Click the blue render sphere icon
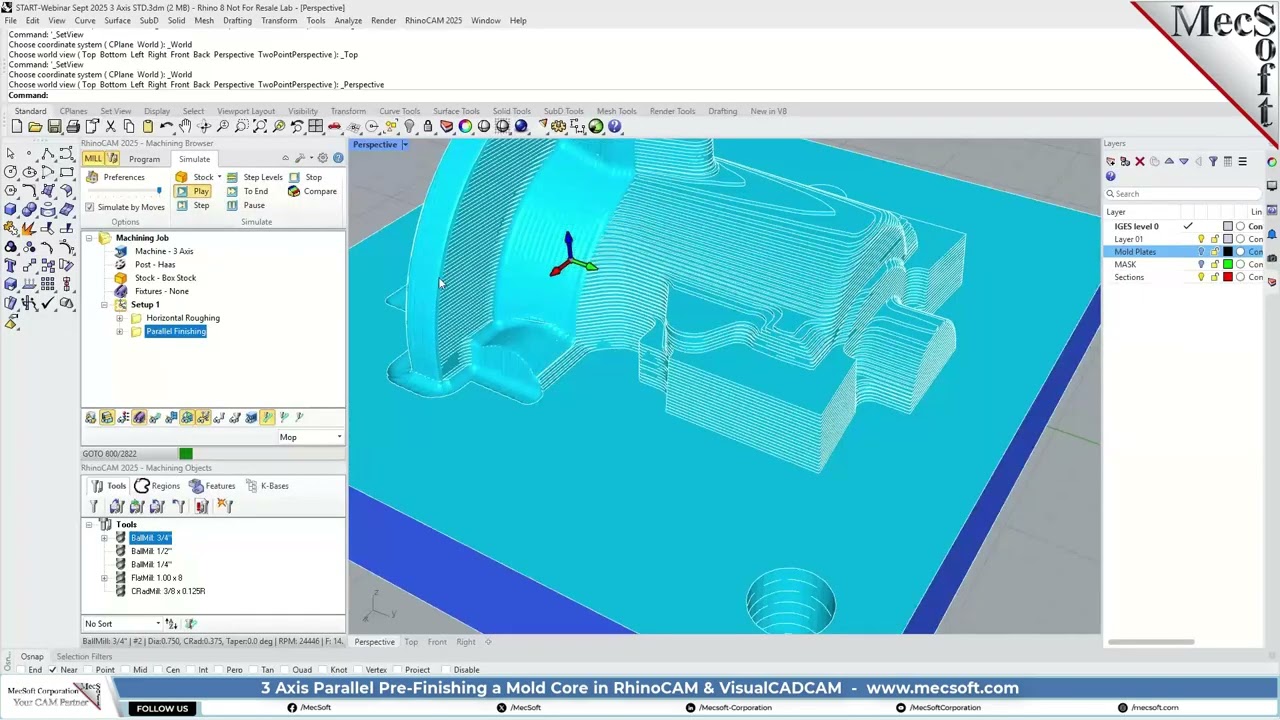Screen dimensions: 1280x720 [x=521, y=126]
